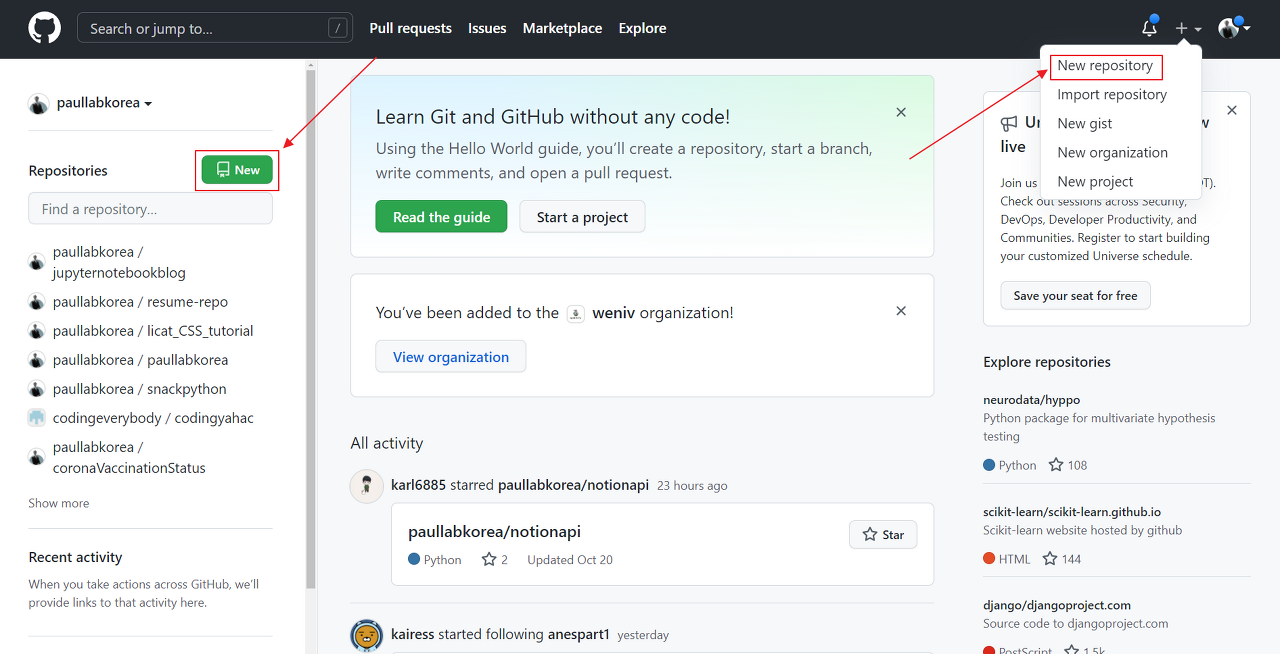Image resolution: width=1280 pixels, height=654 pixels.
Task: Select New repository from dropdown menu
Action: coord(1105,66)
